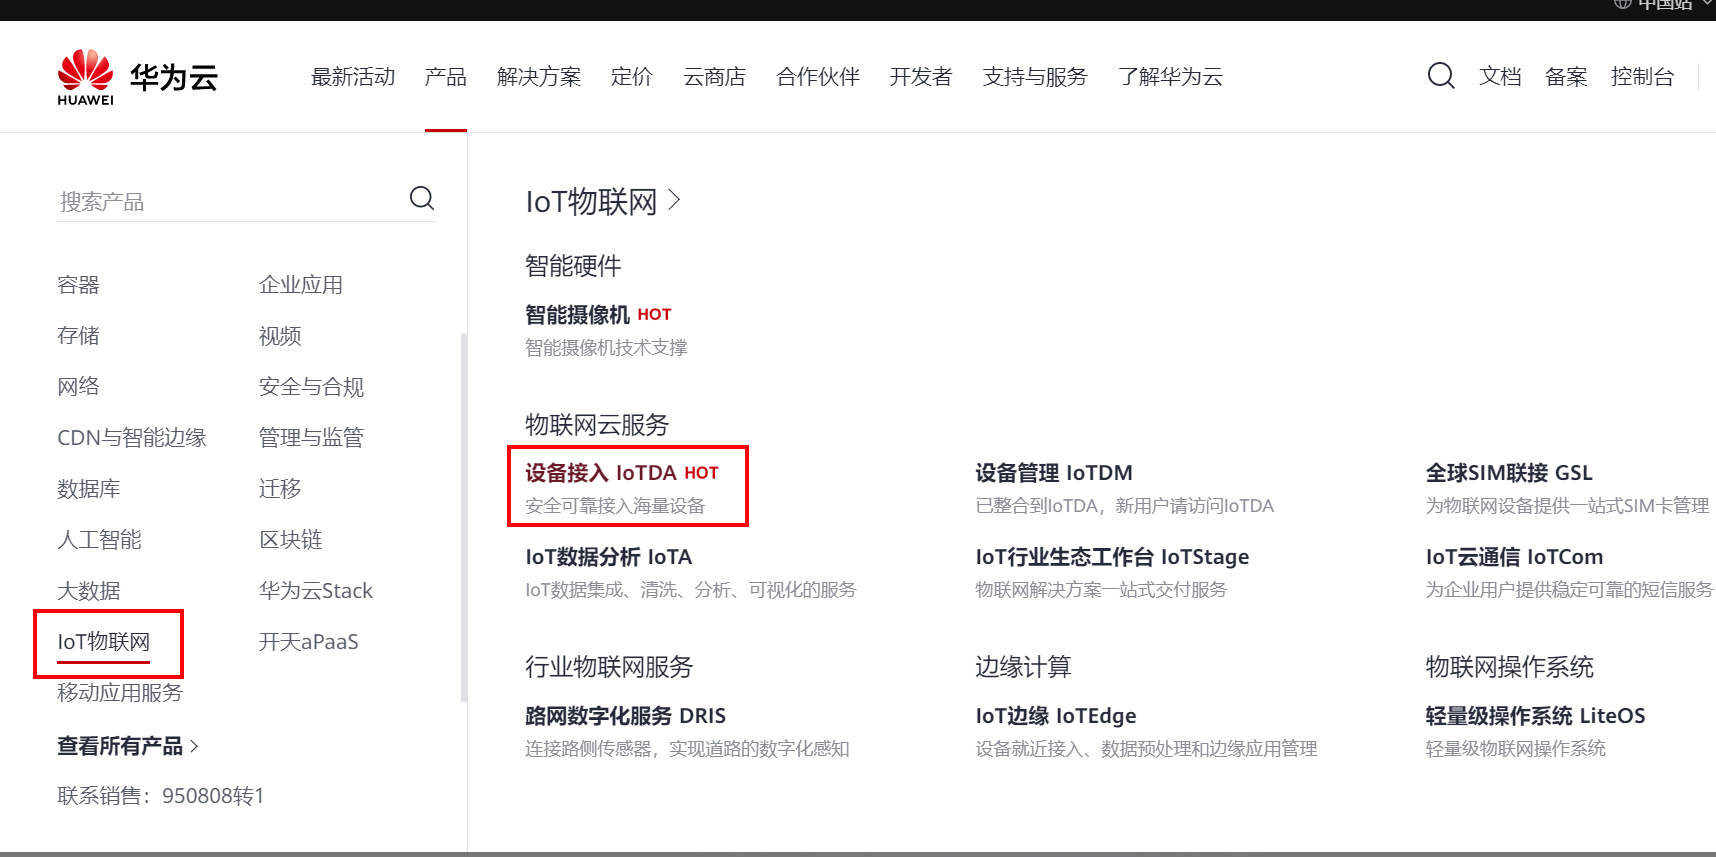Viewport: 1716px width, 857px height.
Task: Type in the 搜索产品 search field
Action: (230, 202)
